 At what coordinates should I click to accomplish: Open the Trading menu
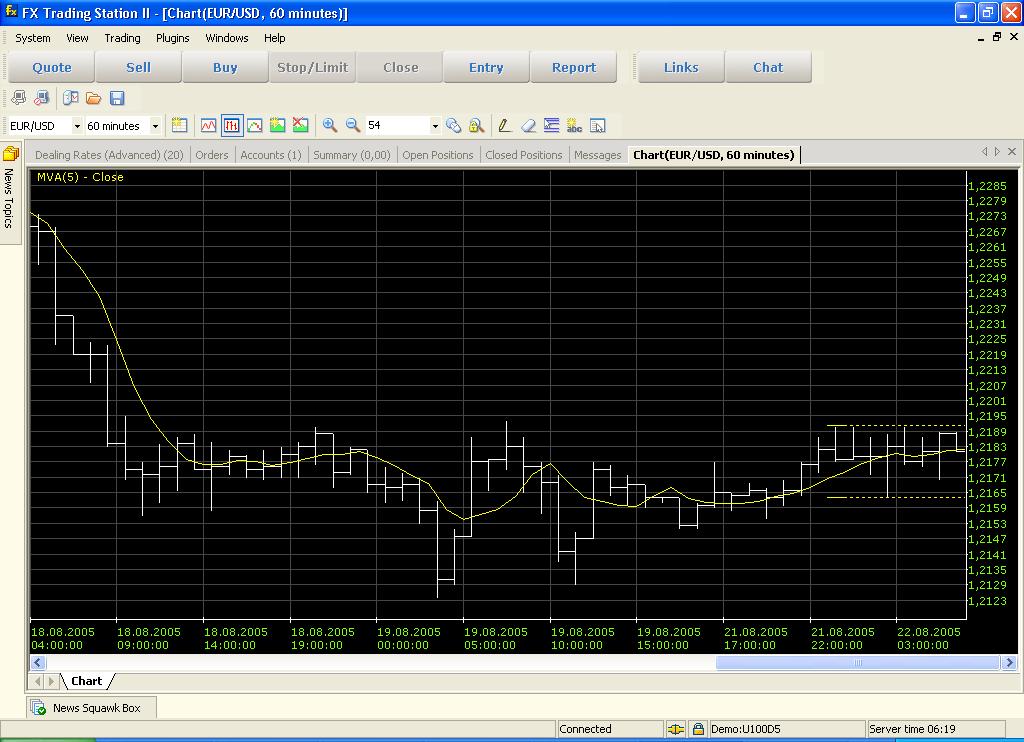(122, 38)
